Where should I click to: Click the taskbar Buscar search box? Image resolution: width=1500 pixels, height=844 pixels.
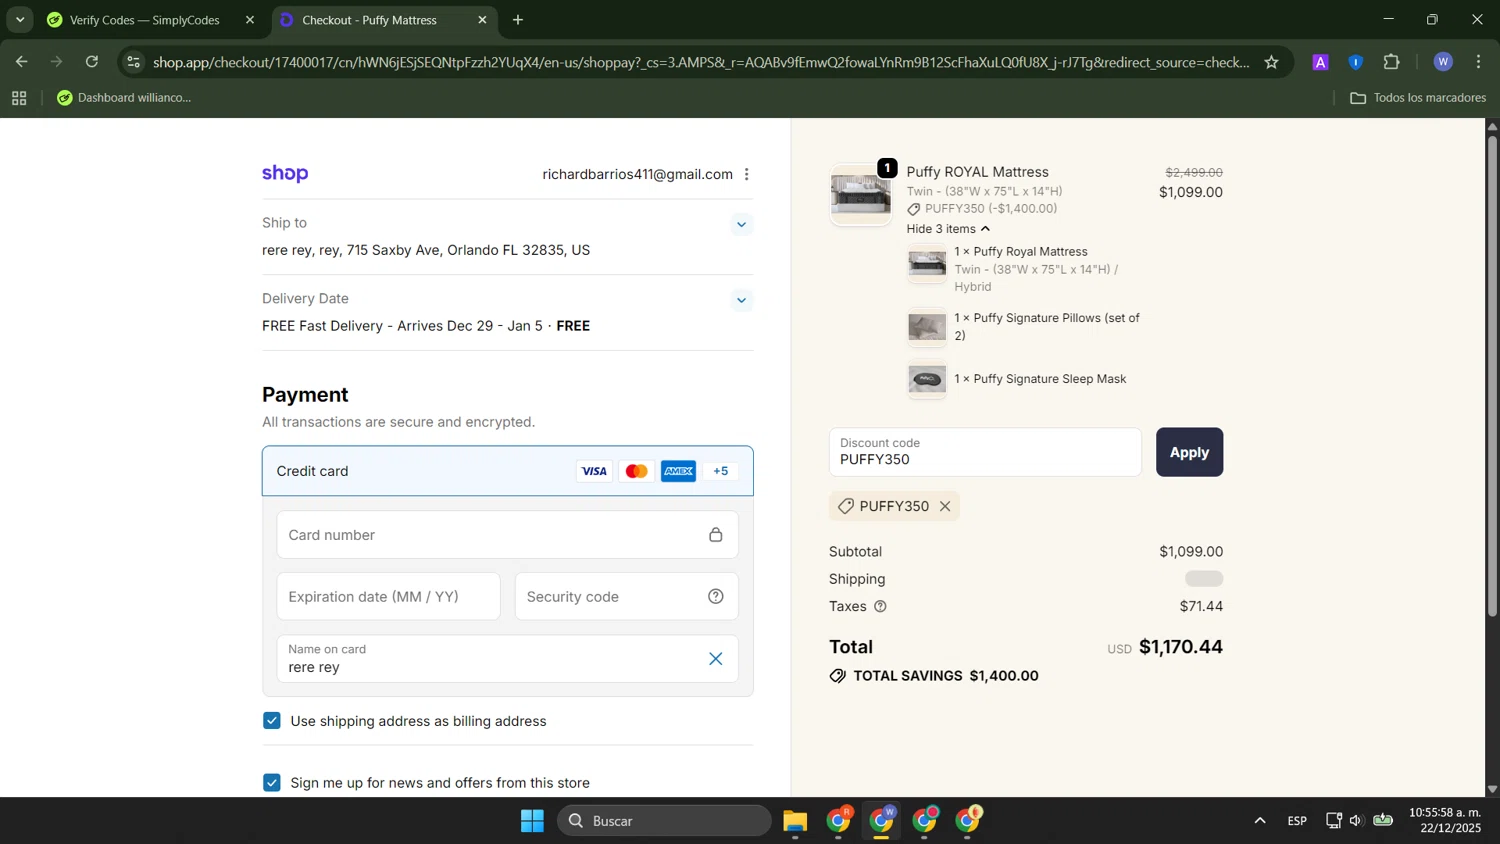coord(664,821)
